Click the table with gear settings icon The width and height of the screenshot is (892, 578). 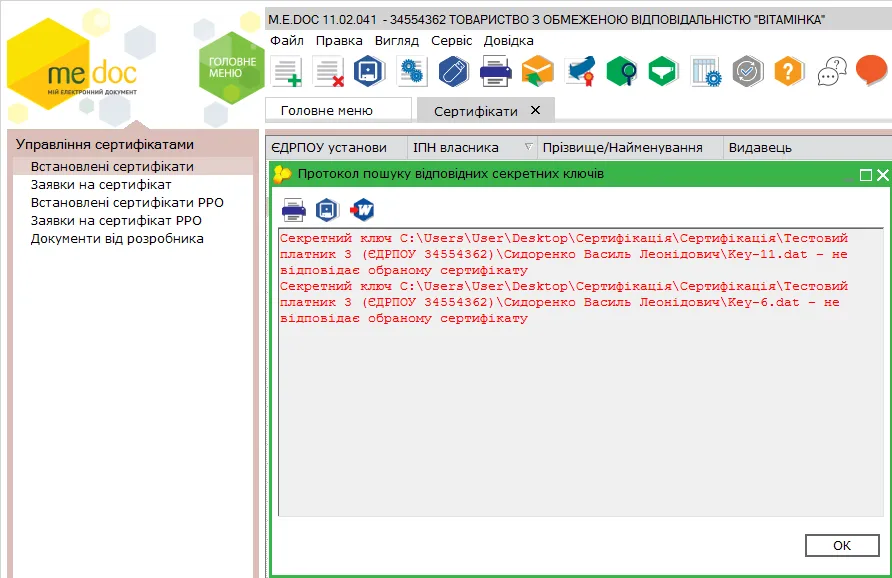(706, 72)
